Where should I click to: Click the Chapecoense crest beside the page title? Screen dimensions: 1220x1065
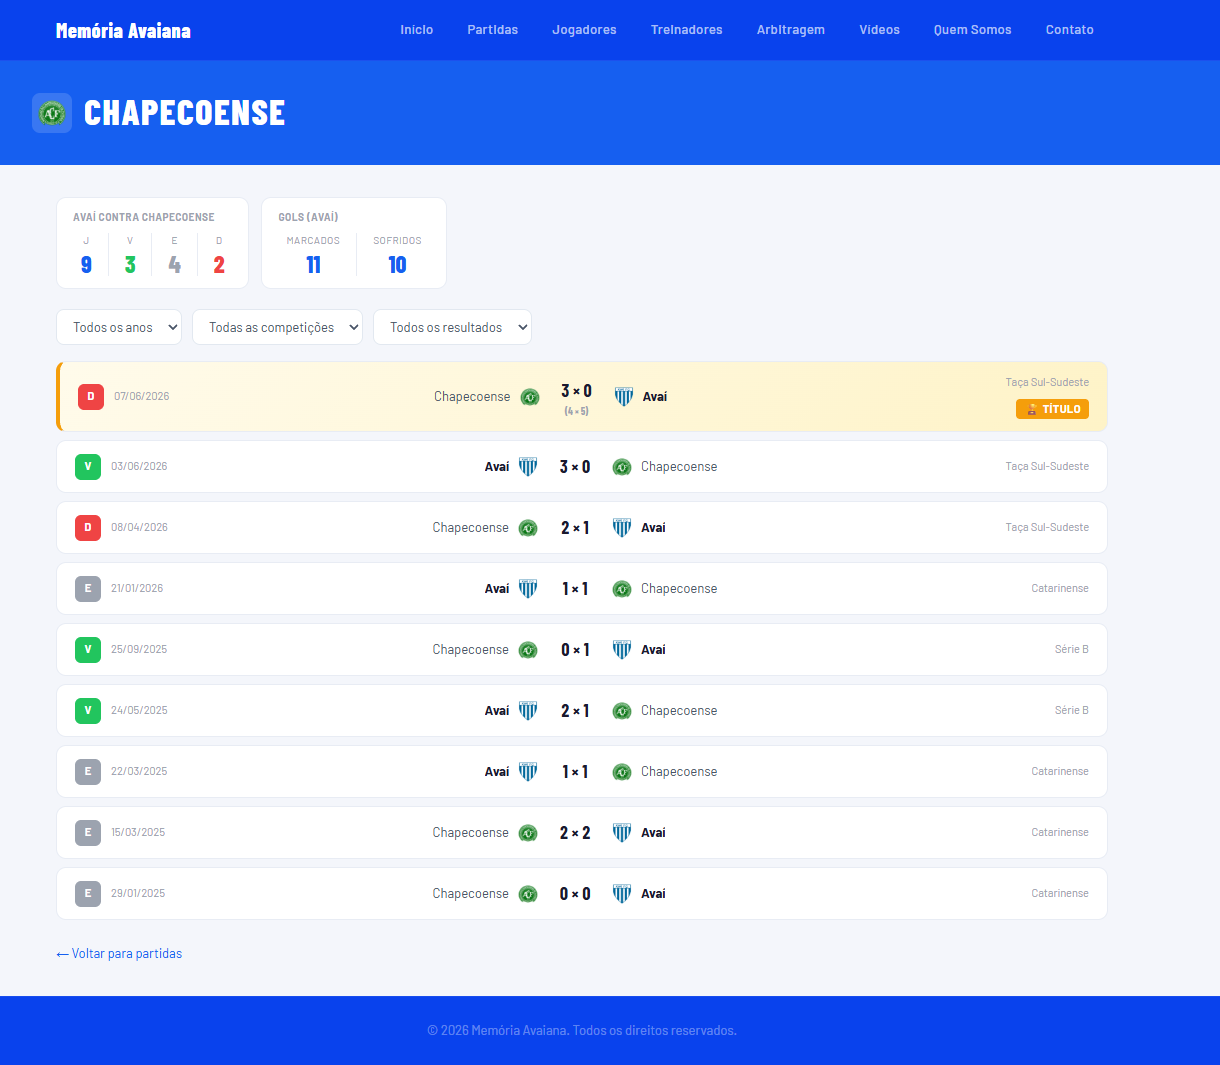pyautogui.click(x=52, y=113)
